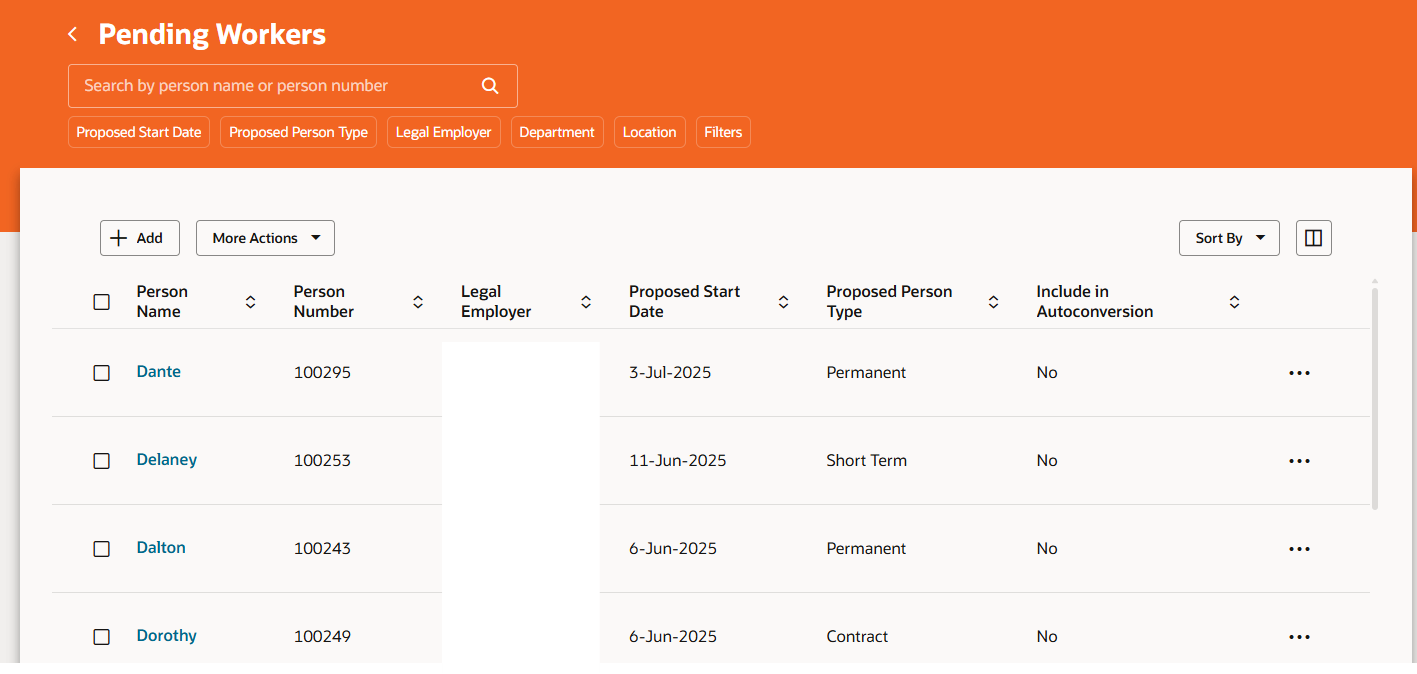Click person number 100295
This screenshot has width=1417, height=674.
322,373
